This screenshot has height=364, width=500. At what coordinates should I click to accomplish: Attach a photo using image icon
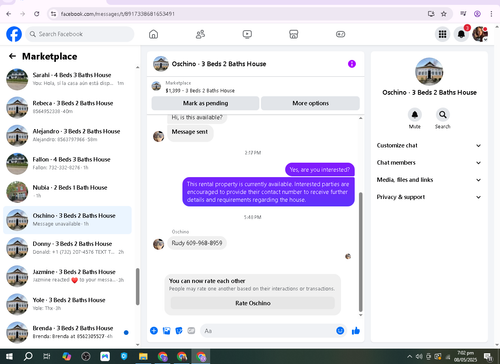166,330
